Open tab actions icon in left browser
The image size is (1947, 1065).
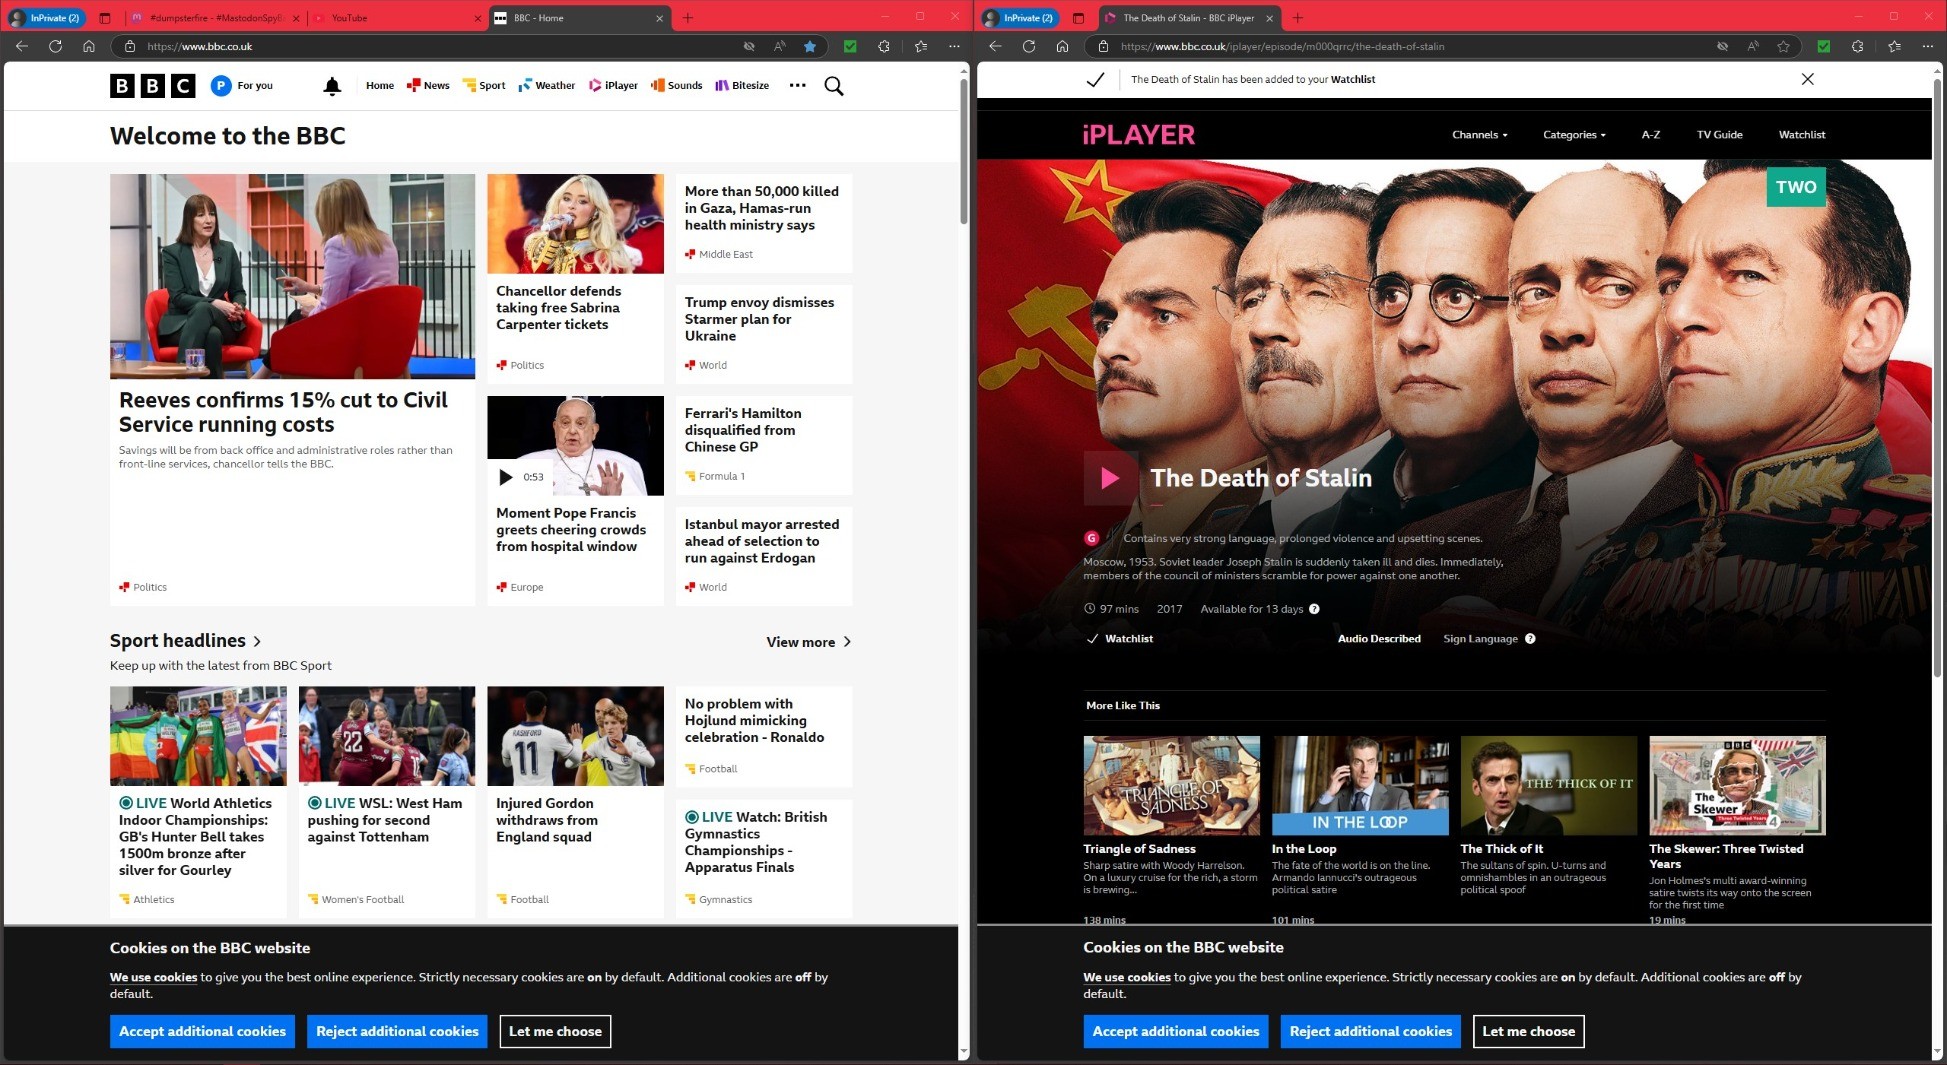coord(105,18)
